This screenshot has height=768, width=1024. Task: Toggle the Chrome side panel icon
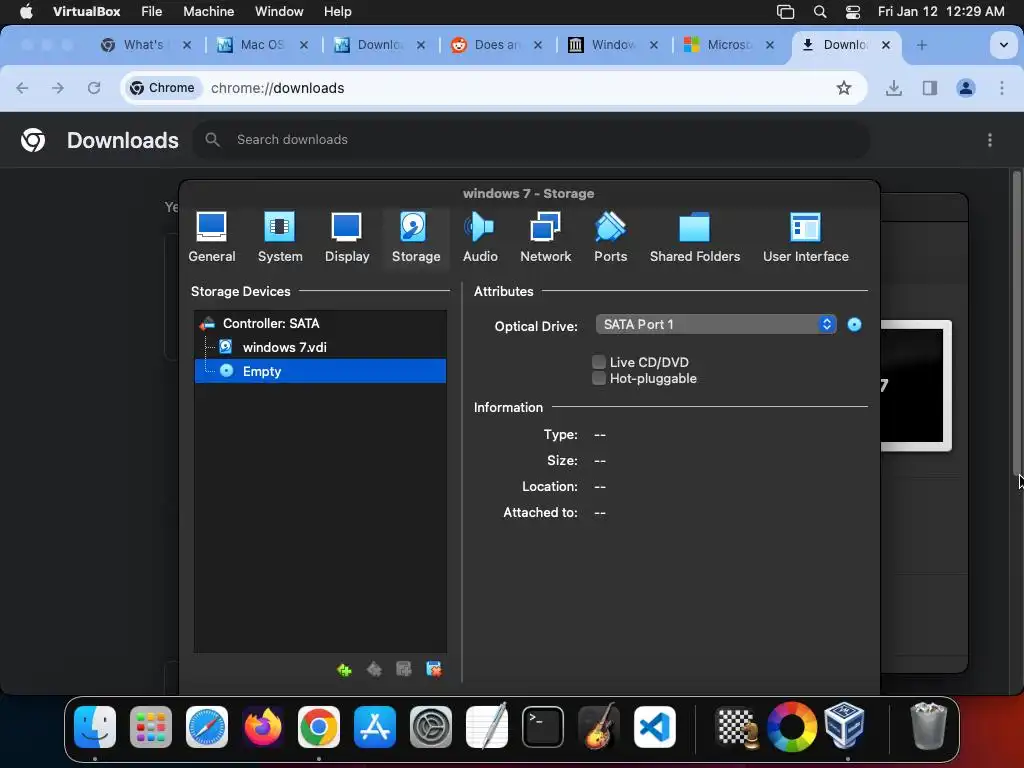click(x=930, y=88)
